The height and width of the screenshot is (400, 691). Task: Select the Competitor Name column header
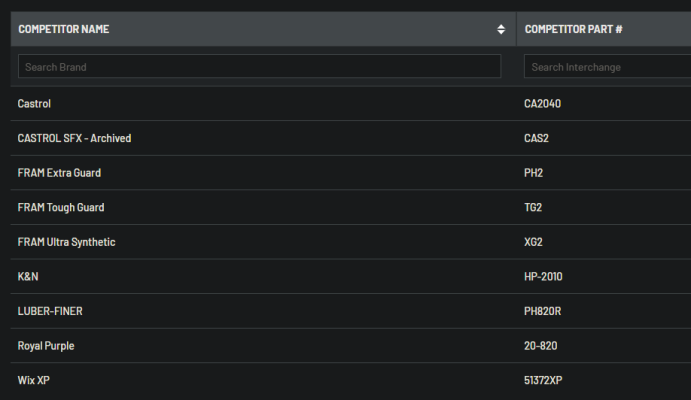pyautogui.click(x=264, y=29)
